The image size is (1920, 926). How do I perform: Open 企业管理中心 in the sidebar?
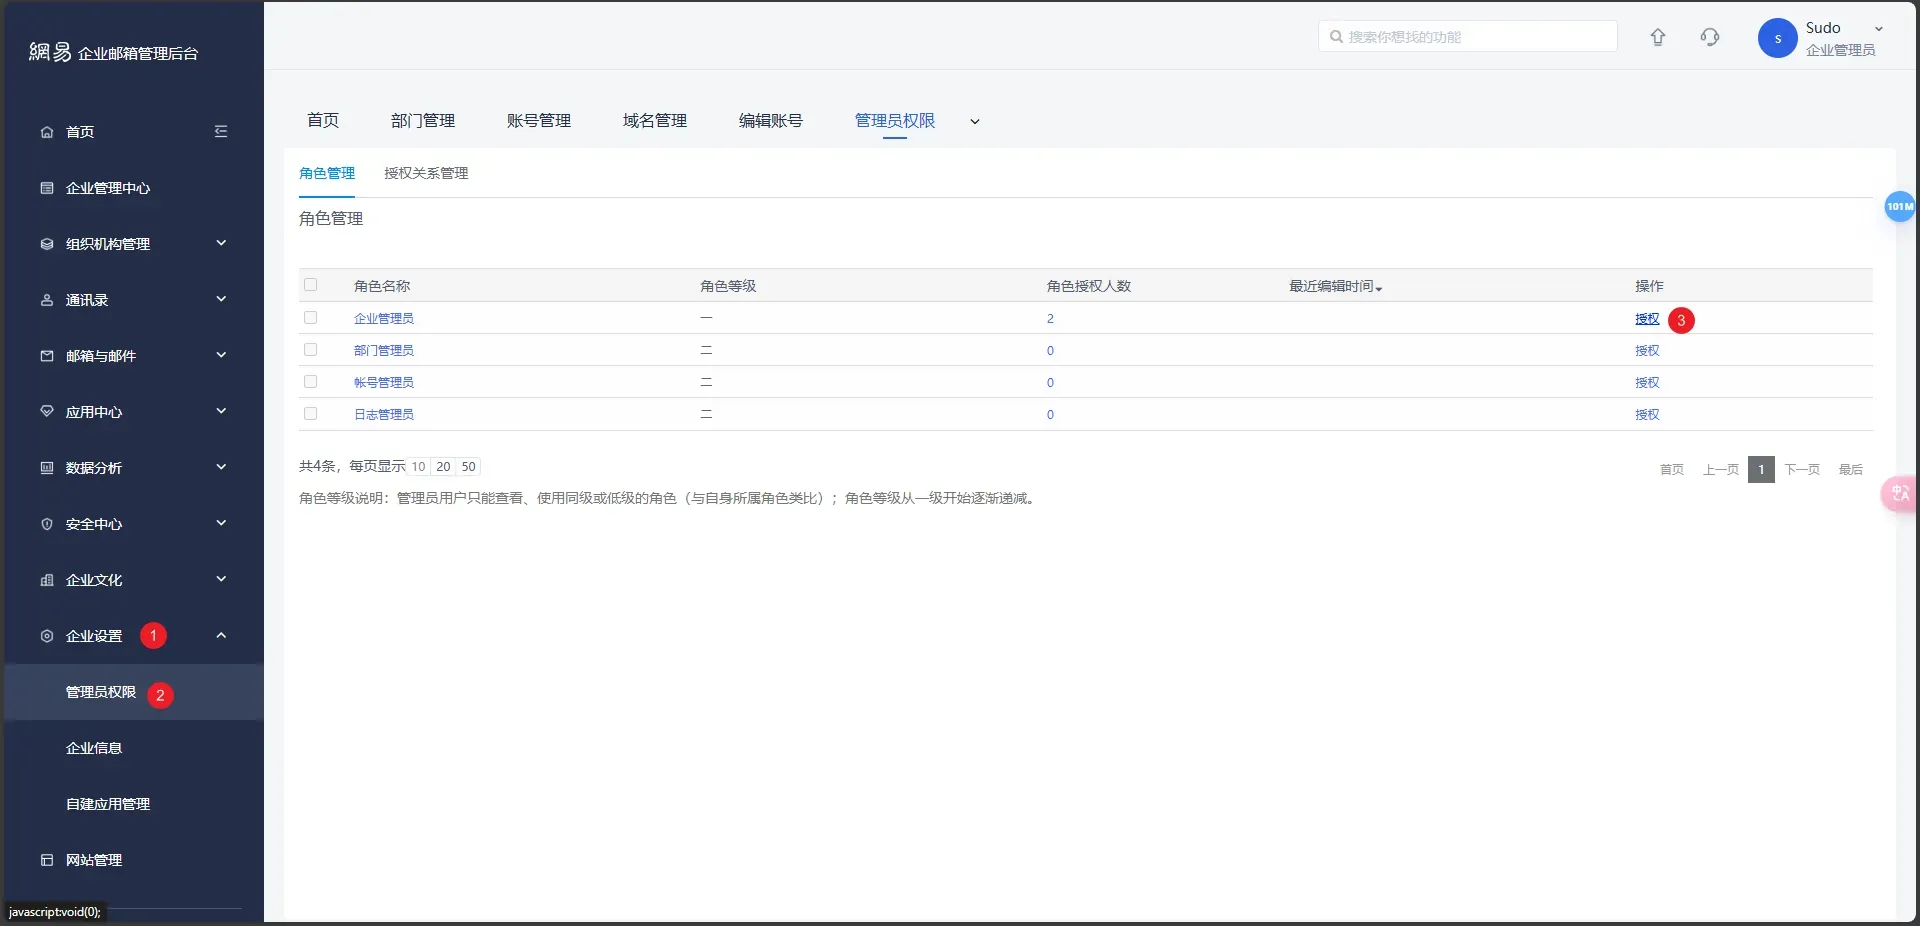click(x=107, y=188)
